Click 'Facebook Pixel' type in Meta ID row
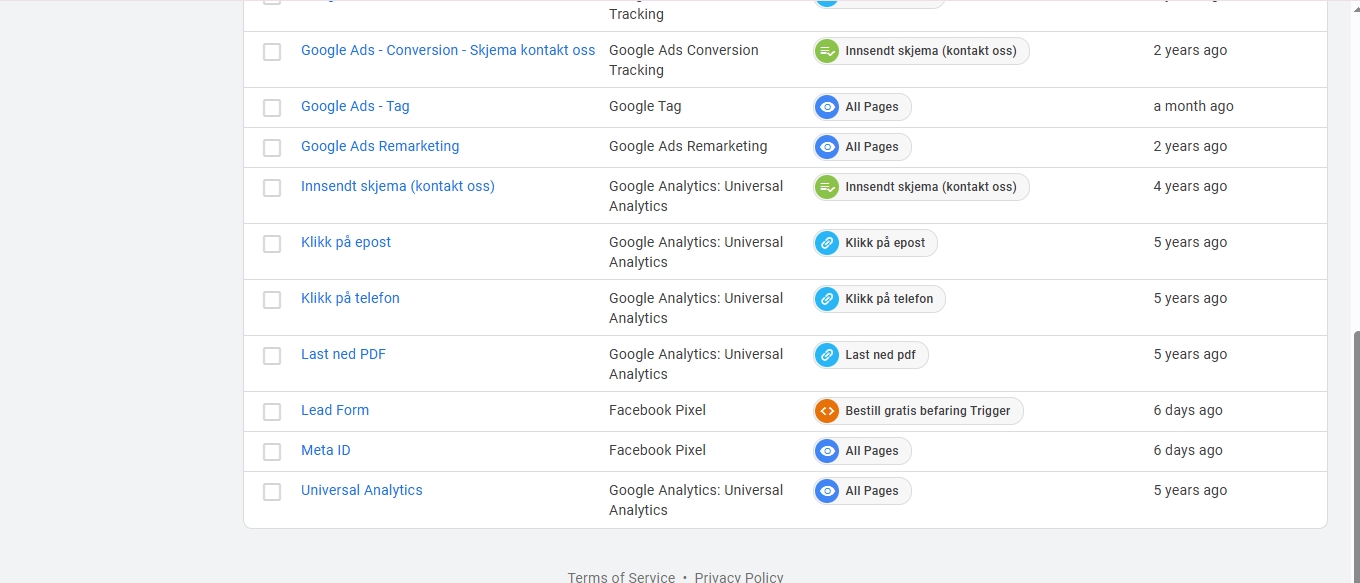The height and width of the screenshot is (583, 1360). [x=657, y=450]
